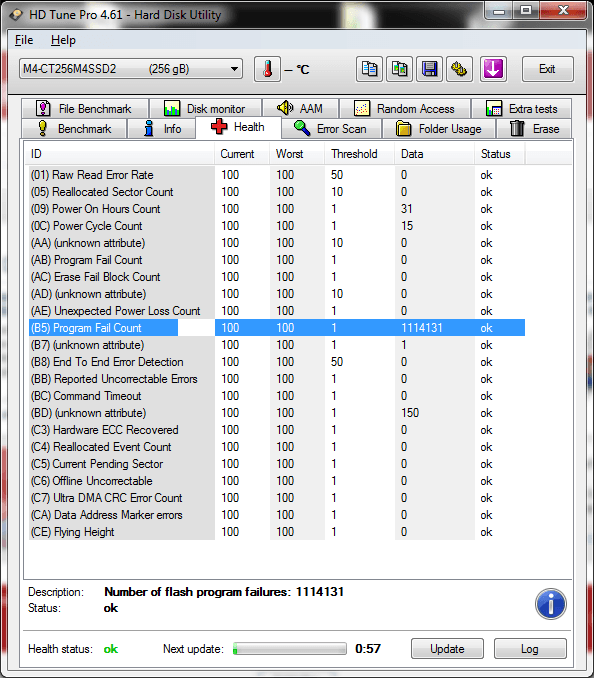594x678 pixels.
Task: Switch to the Folder Usage tab
Action: point(439,128)
